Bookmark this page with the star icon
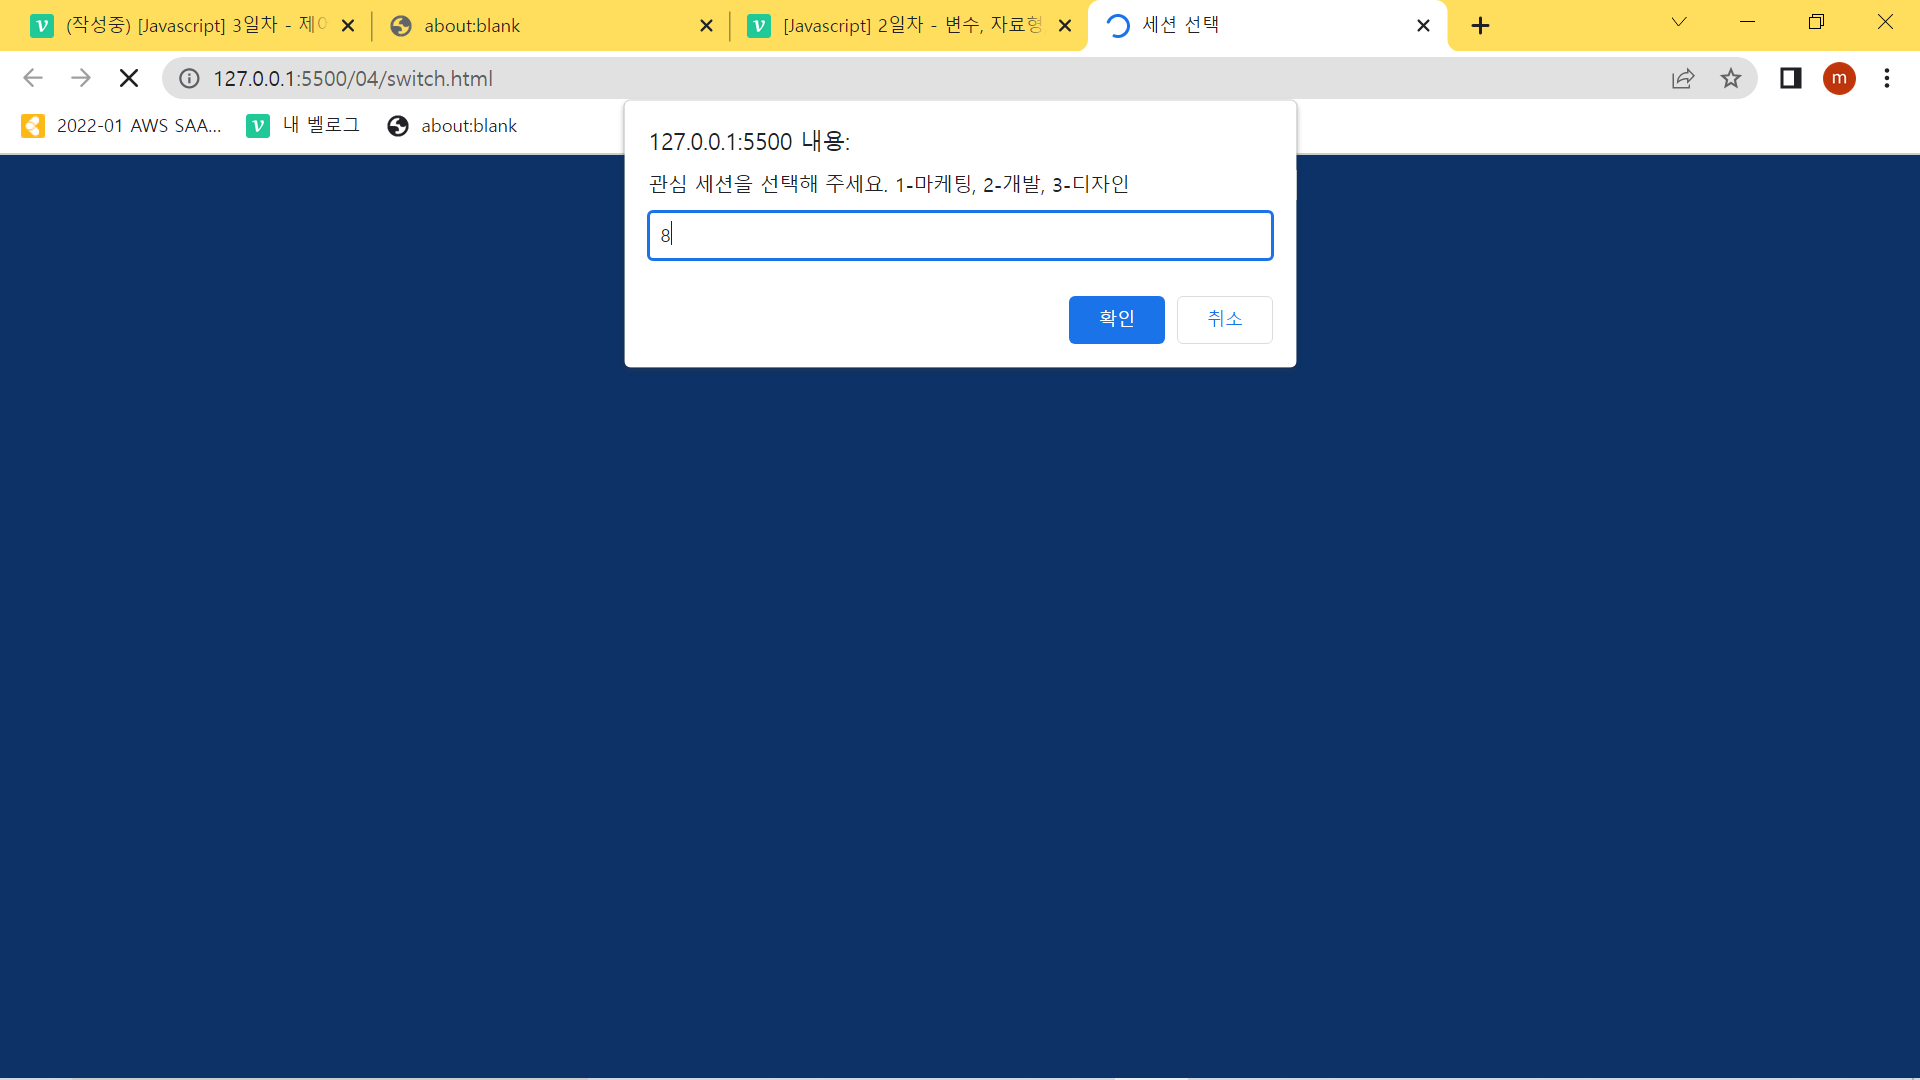 [x=1731, y=78]
